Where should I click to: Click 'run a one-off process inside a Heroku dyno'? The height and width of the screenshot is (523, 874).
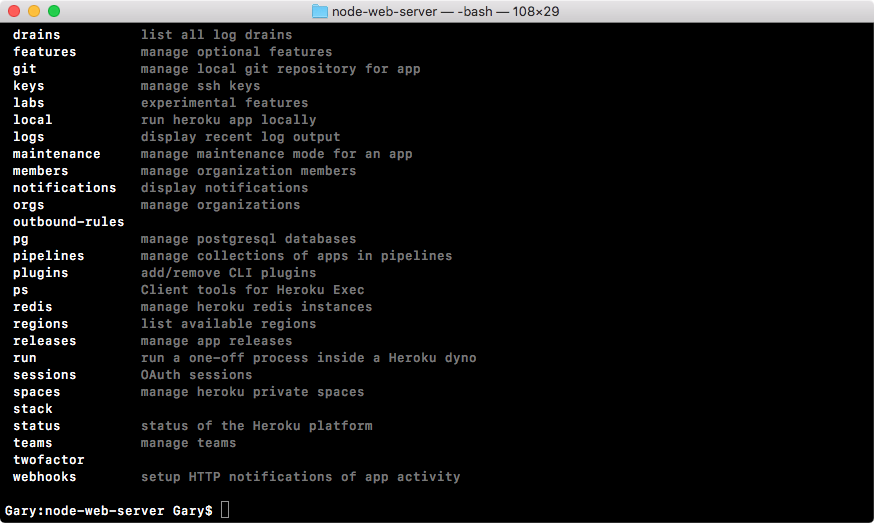pos(308,358)
